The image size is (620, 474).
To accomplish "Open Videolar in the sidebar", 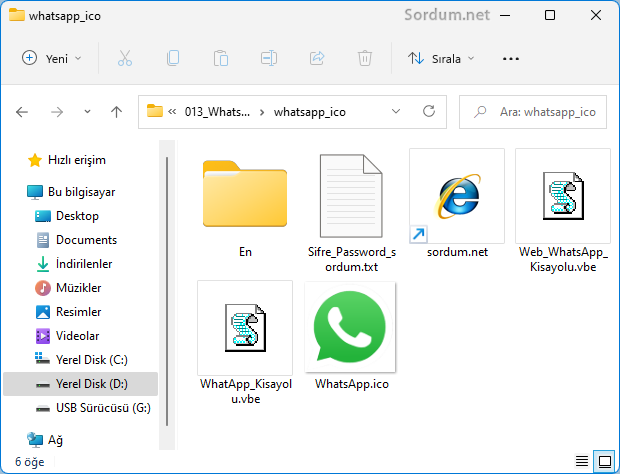I will click(78, 336).
